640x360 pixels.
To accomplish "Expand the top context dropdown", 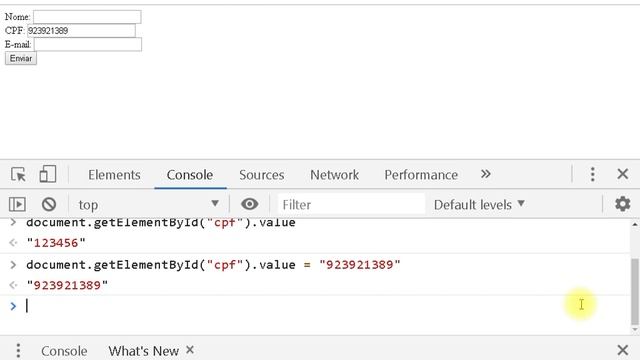I will pos(149,204).
